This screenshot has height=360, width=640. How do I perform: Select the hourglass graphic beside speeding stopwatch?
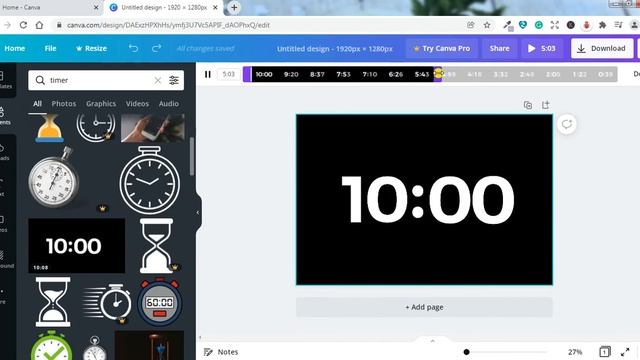53,302
